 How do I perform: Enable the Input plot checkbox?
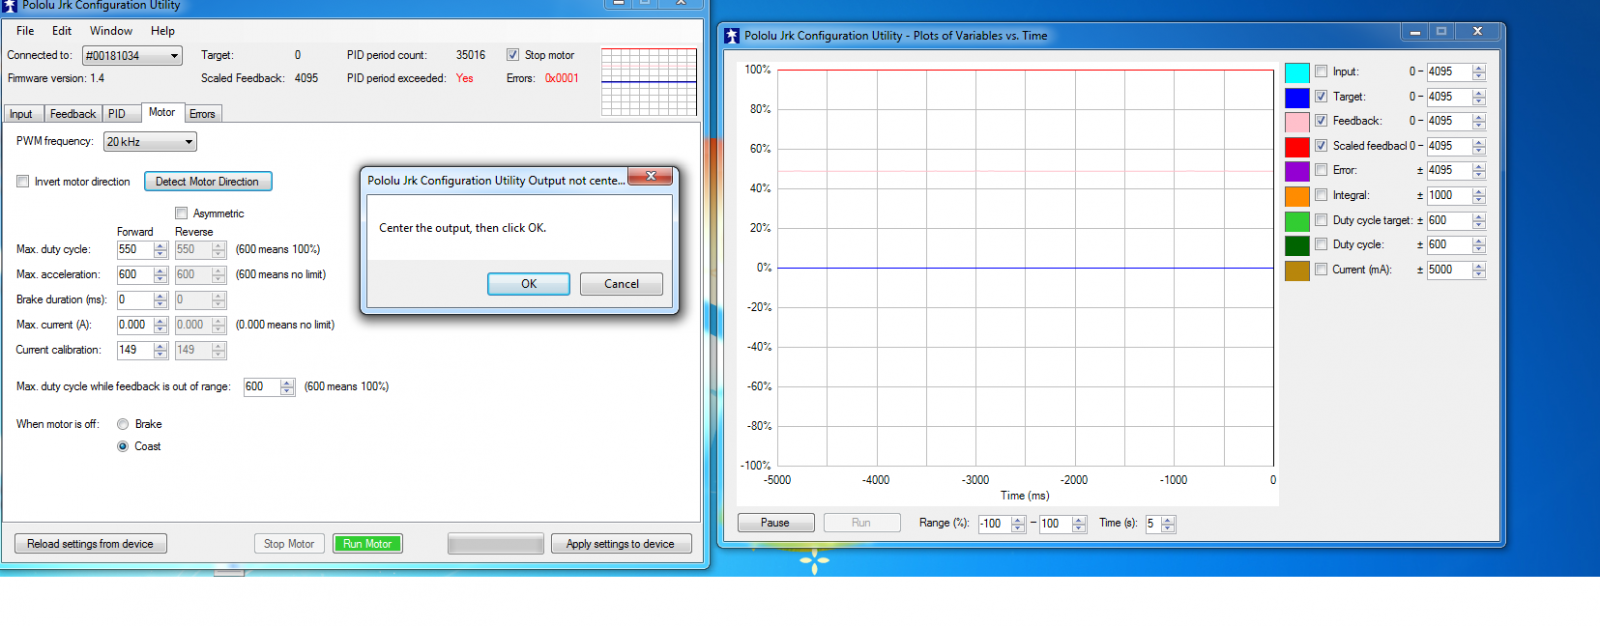click(x=1321, y=72)
